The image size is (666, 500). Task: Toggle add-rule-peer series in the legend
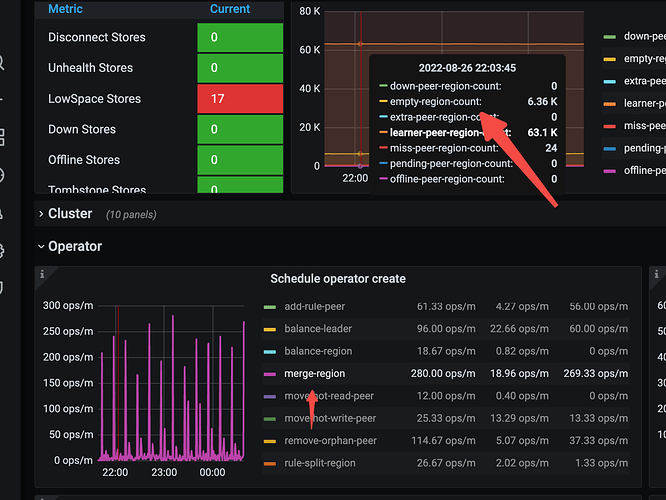[x=314, y=307]
